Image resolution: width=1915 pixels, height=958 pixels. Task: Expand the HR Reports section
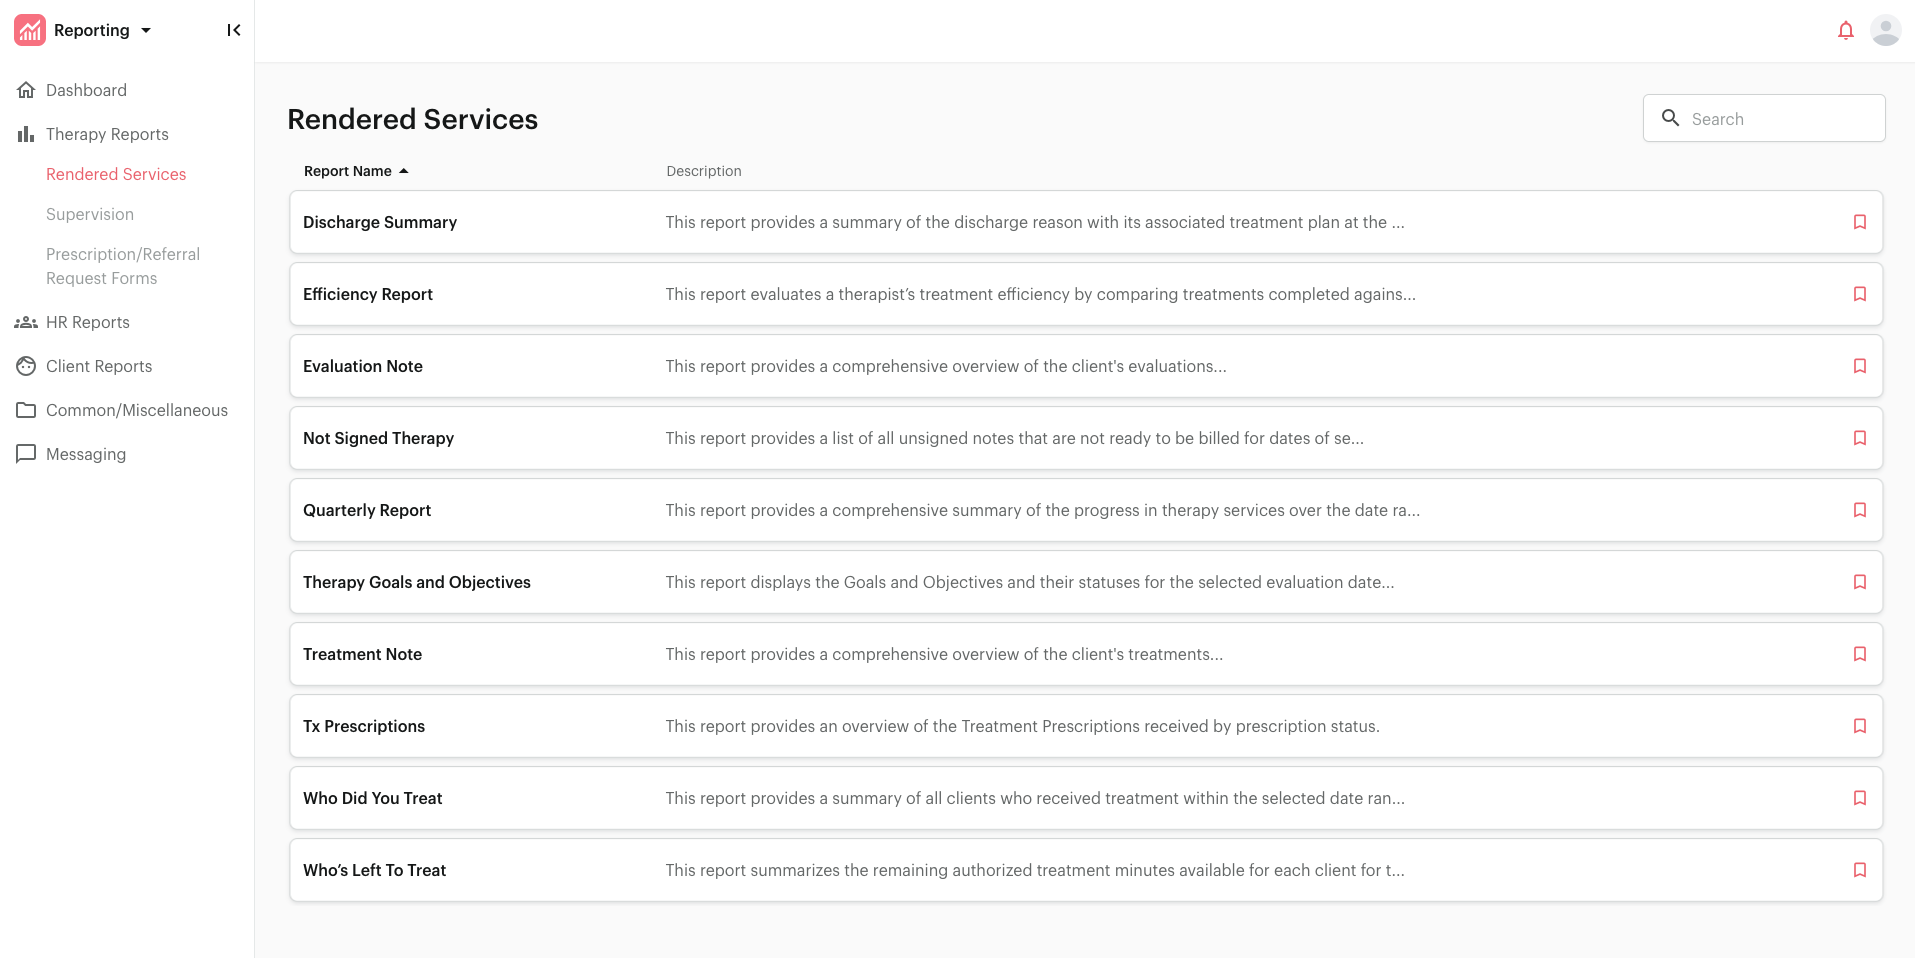pyautogui.click(x=88, y=322)
